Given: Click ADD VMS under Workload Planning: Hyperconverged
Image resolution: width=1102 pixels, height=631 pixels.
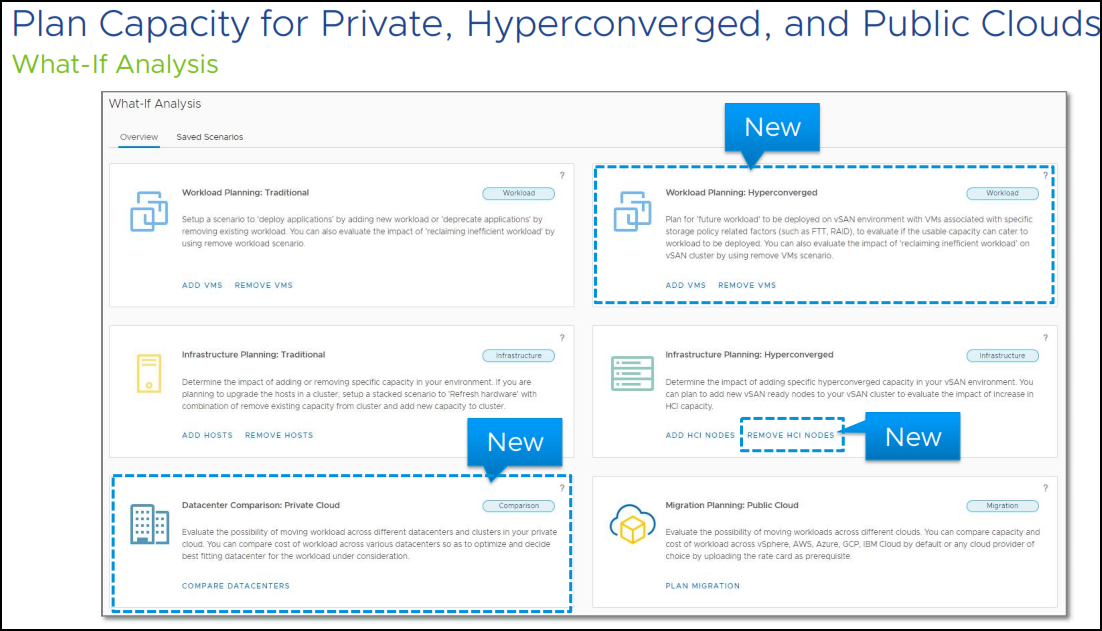Looking at the screenshot, I should point(685,285).
